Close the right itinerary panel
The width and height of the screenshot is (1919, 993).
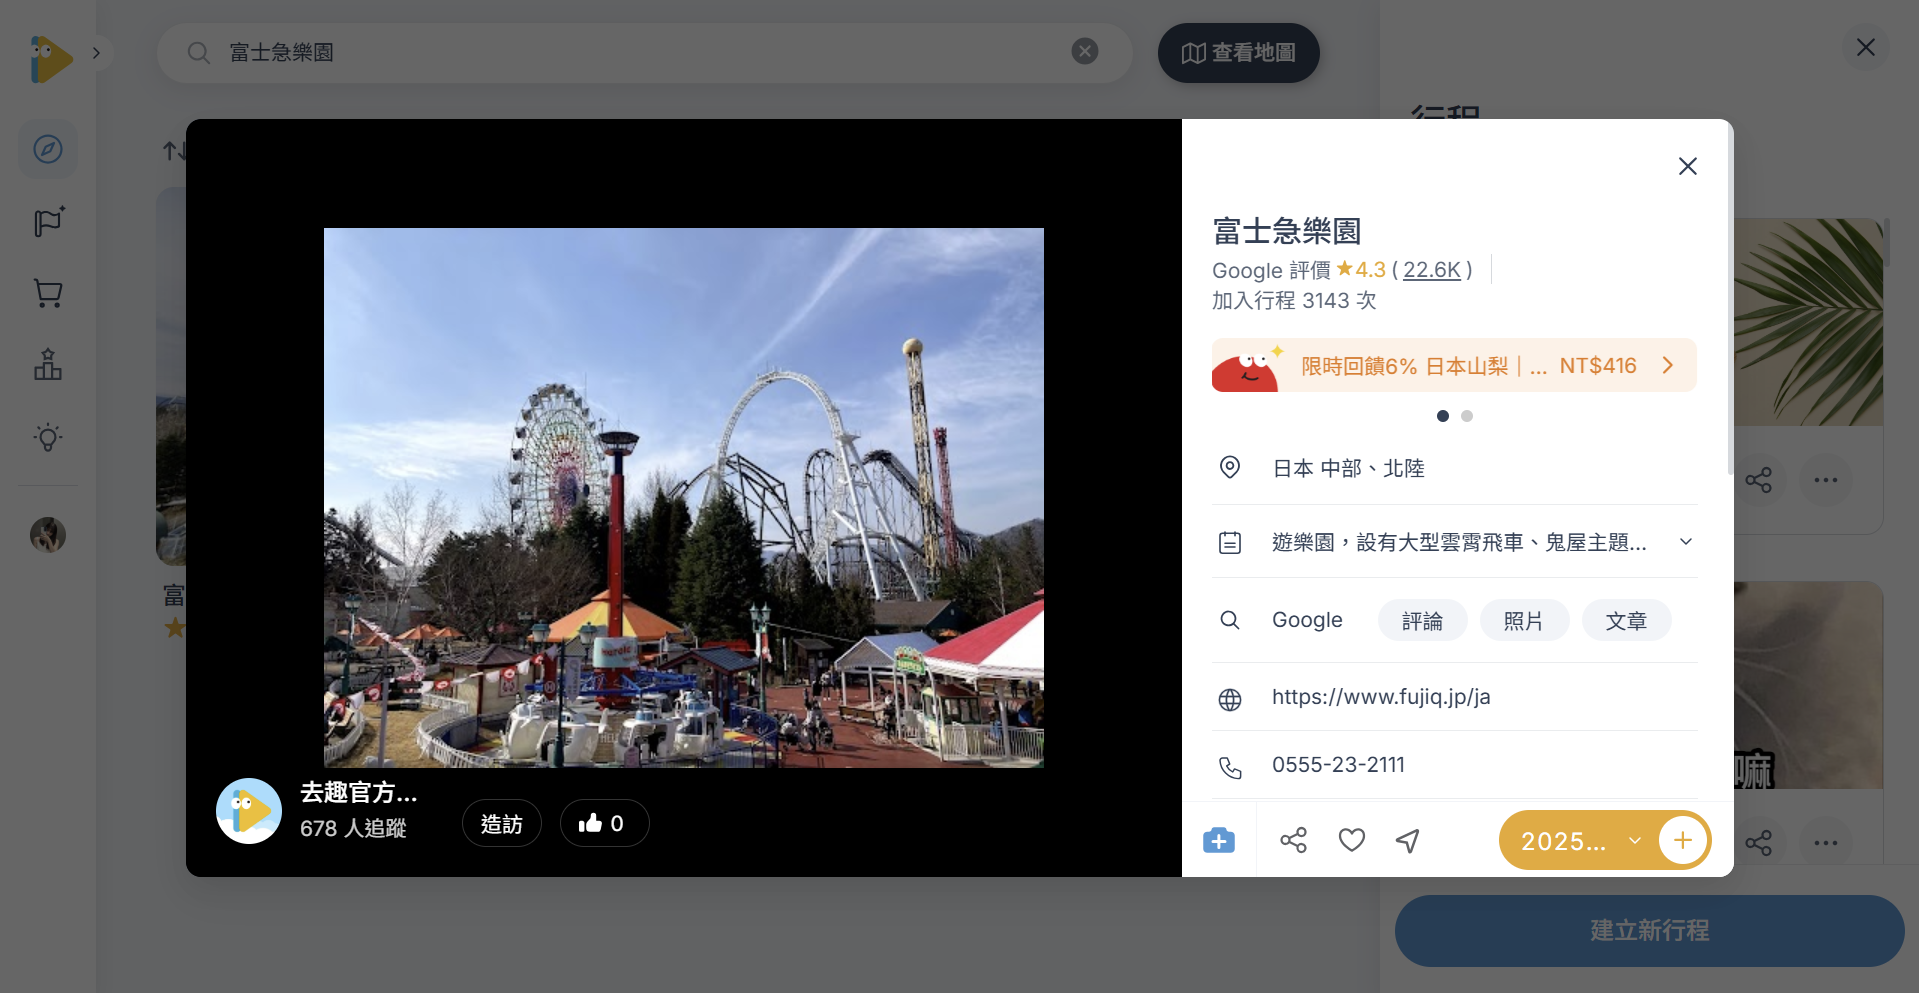point(1865,47)
